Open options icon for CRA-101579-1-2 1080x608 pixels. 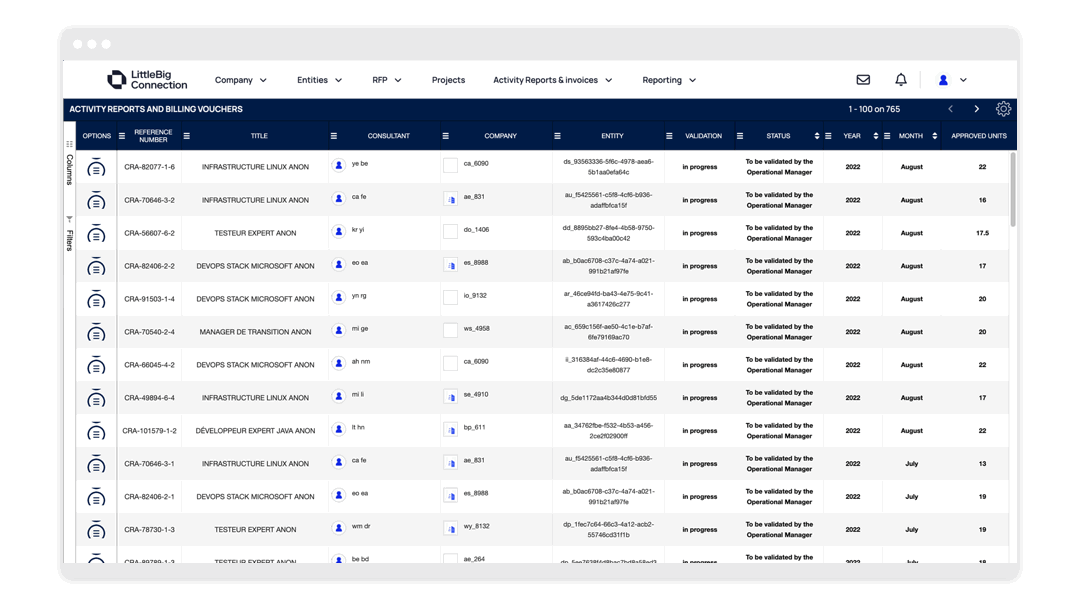tap(96, 432)
